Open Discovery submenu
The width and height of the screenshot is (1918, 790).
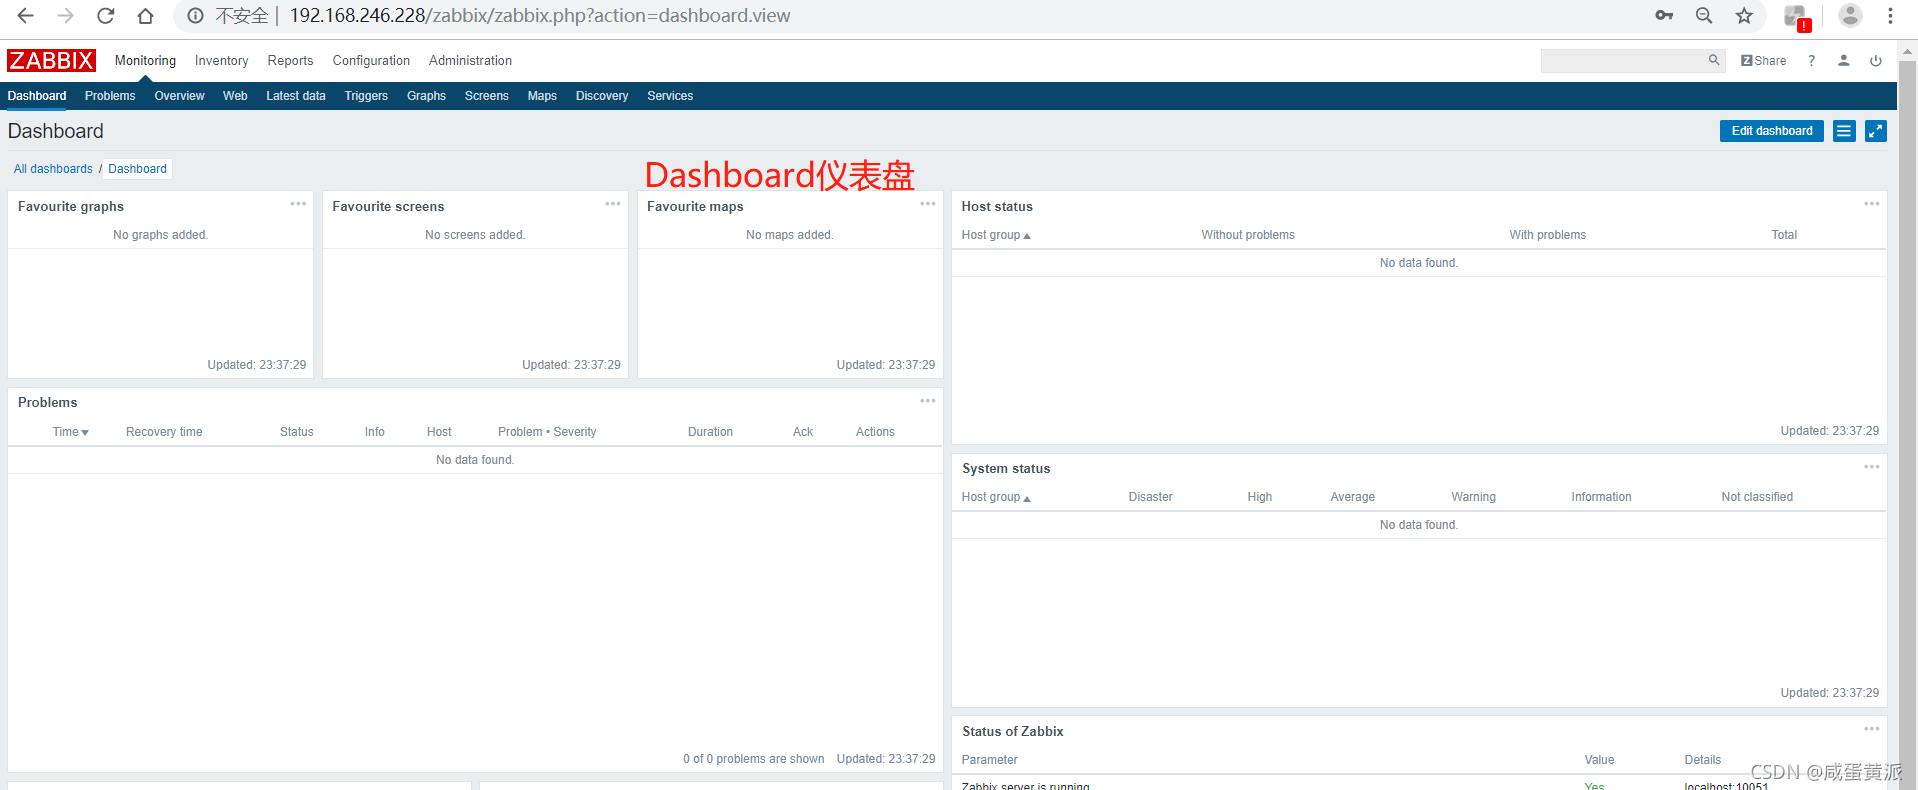coord(602,96)
